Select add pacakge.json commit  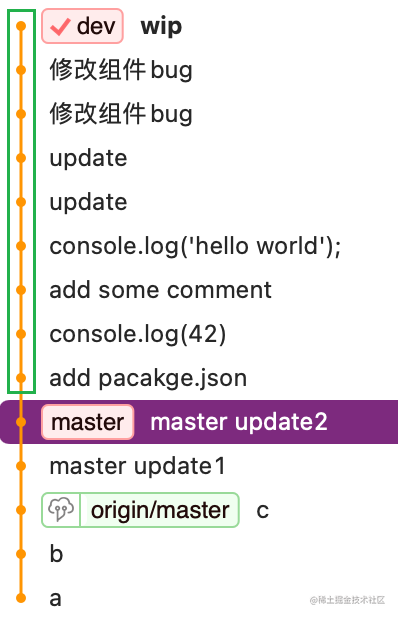click(x=148, y=378)
